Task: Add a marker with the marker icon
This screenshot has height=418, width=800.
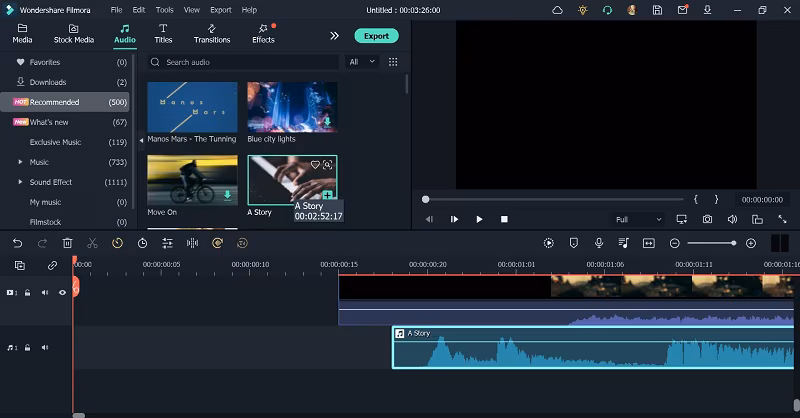Action: (573, 243)
